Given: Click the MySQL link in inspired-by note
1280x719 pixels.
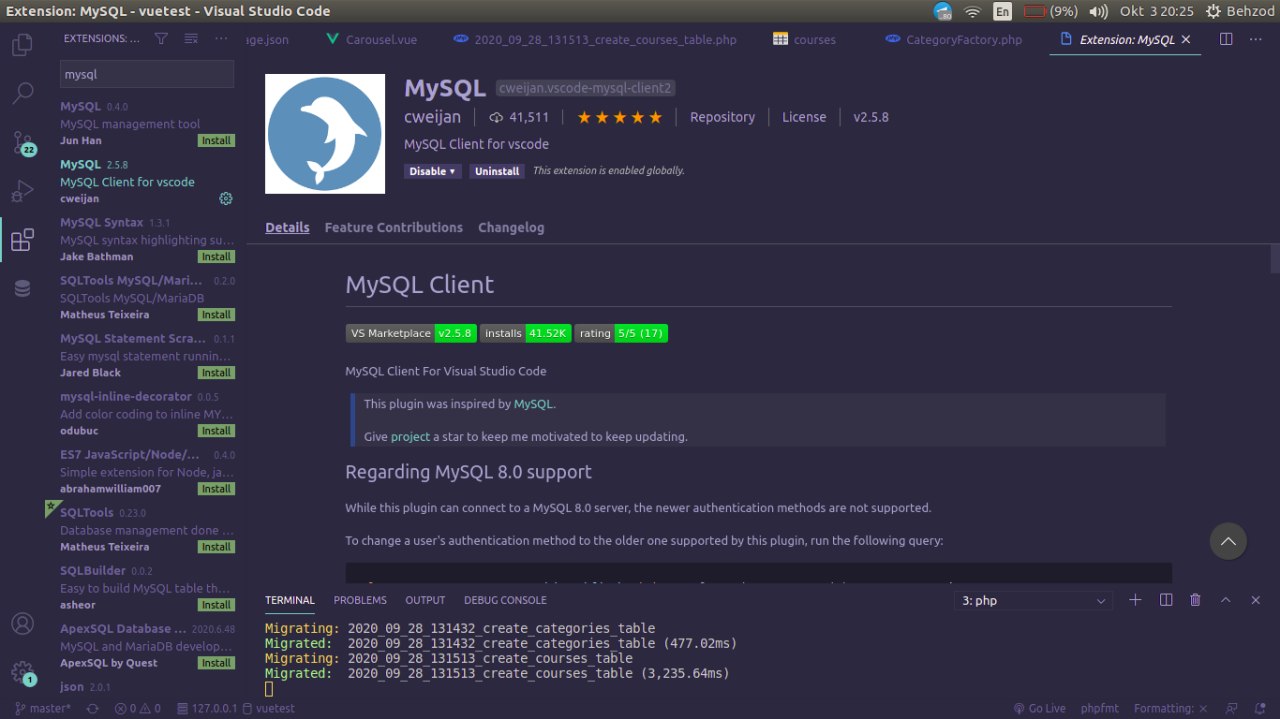Looking at the screenshot, I should point(533,404).
